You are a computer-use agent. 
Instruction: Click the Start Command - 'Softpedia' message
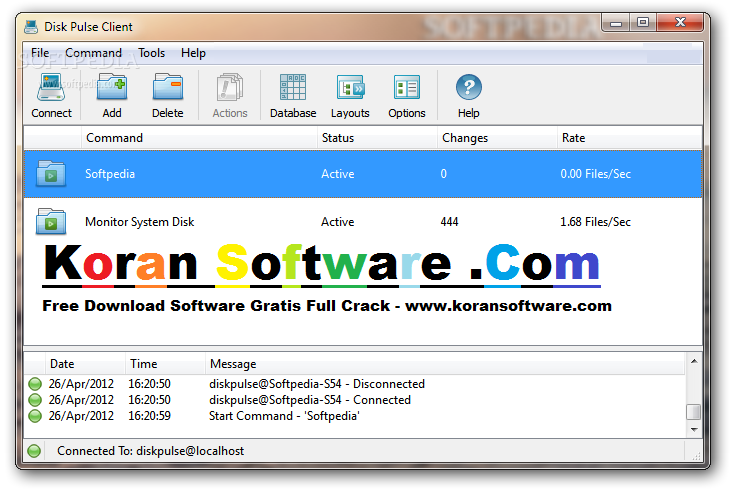(x=284, y=415)
